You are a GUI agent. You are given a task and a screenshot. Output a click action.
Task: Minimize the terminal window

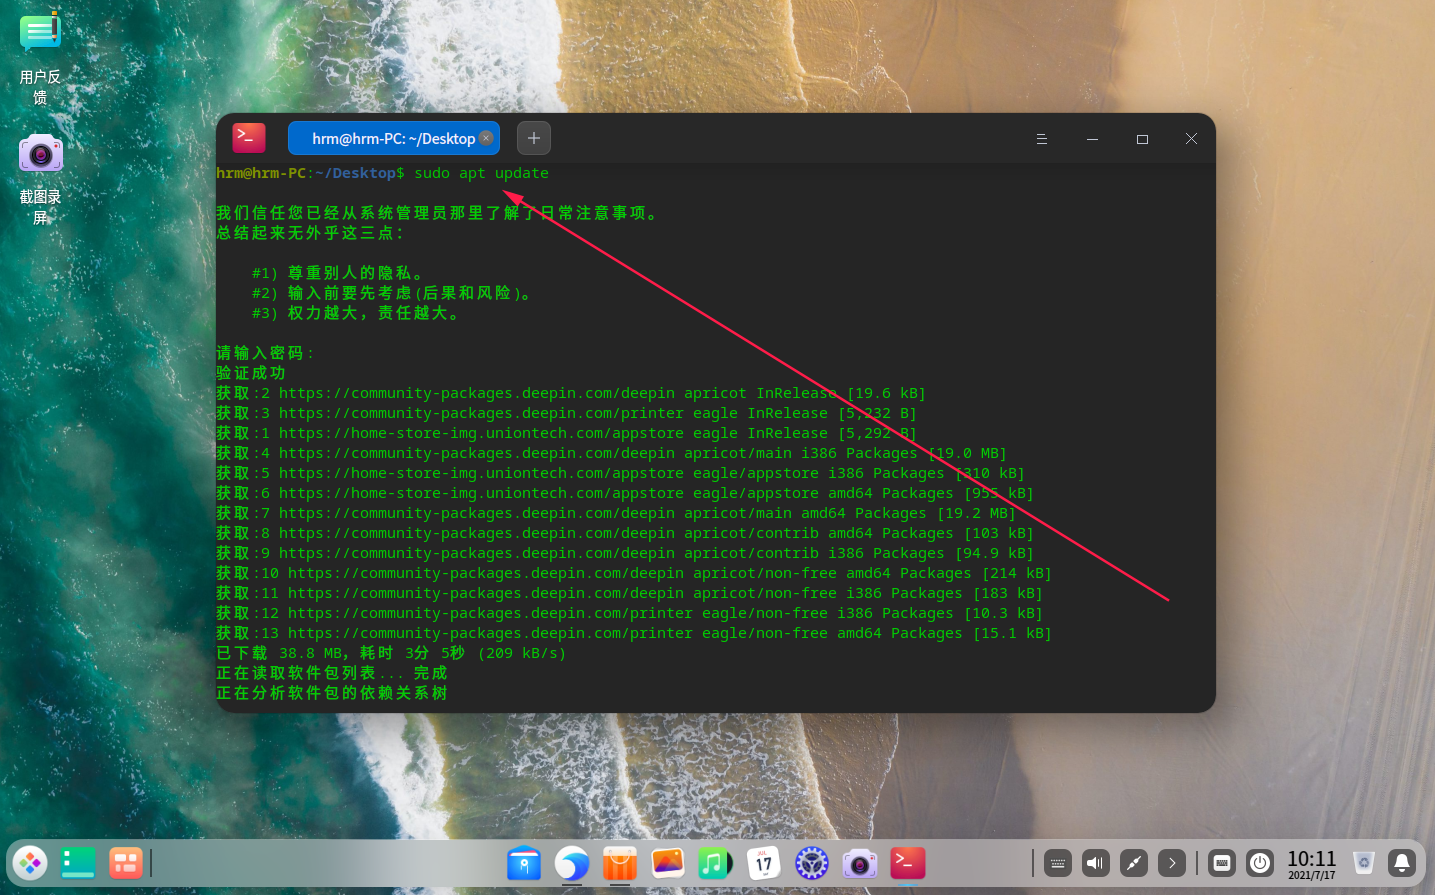1092,139
